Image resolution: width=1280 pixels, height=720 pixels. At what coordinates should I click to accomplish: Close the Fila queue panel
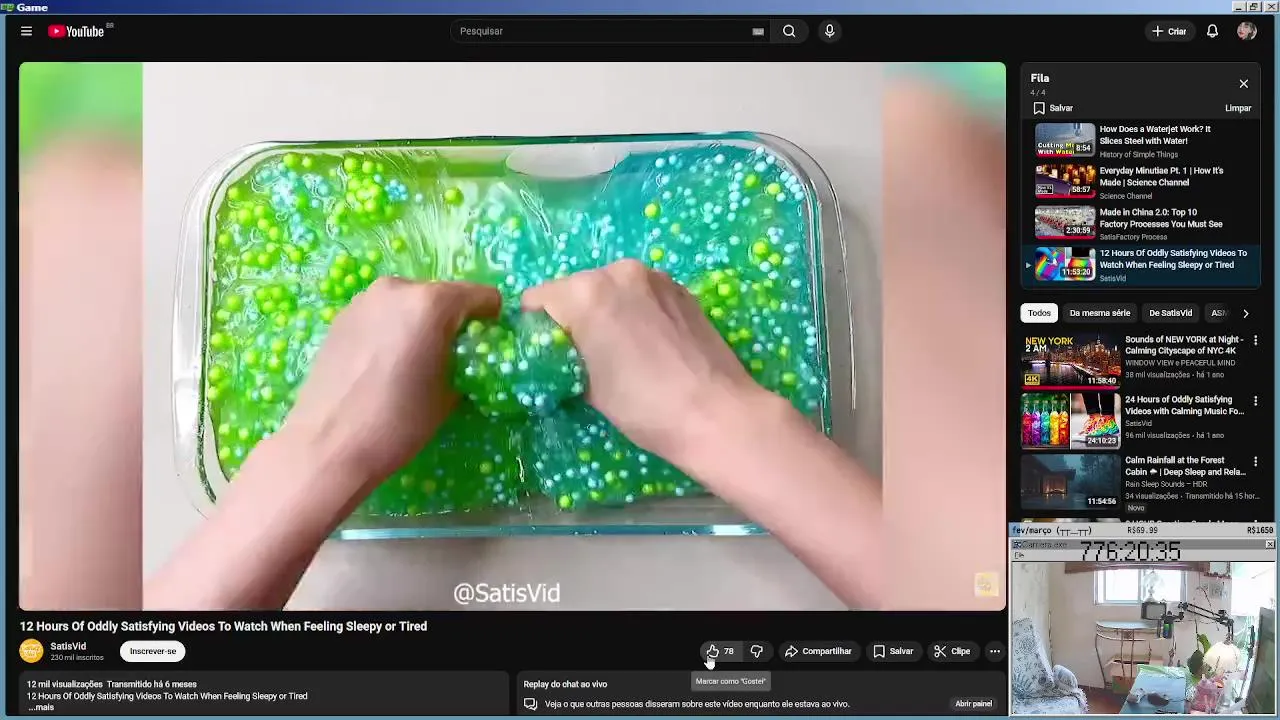pyautogui.click(x=1243, y=84)
